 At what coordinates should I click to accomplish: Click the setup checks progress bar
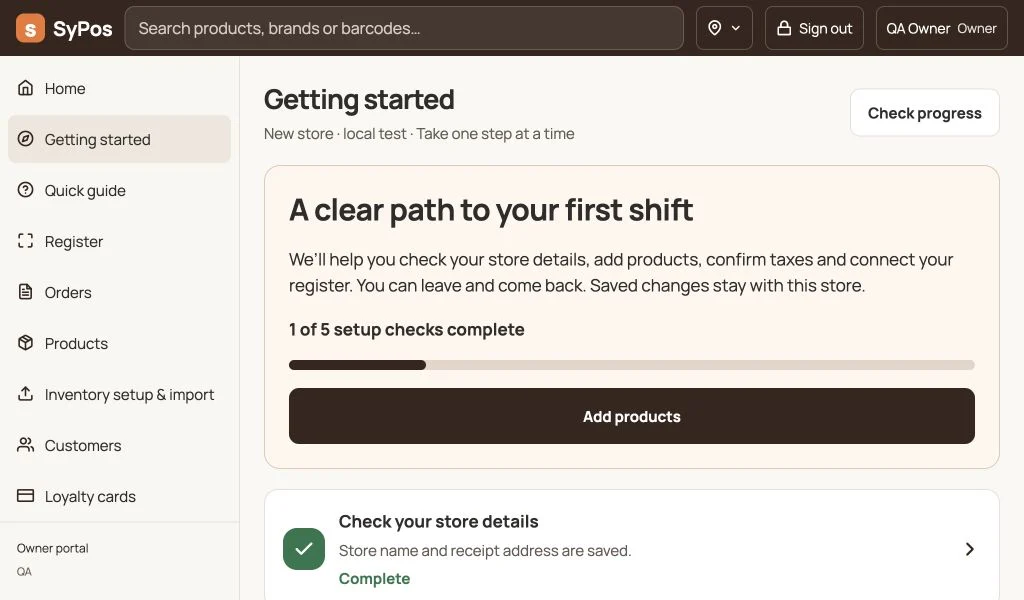click(632, 365)
